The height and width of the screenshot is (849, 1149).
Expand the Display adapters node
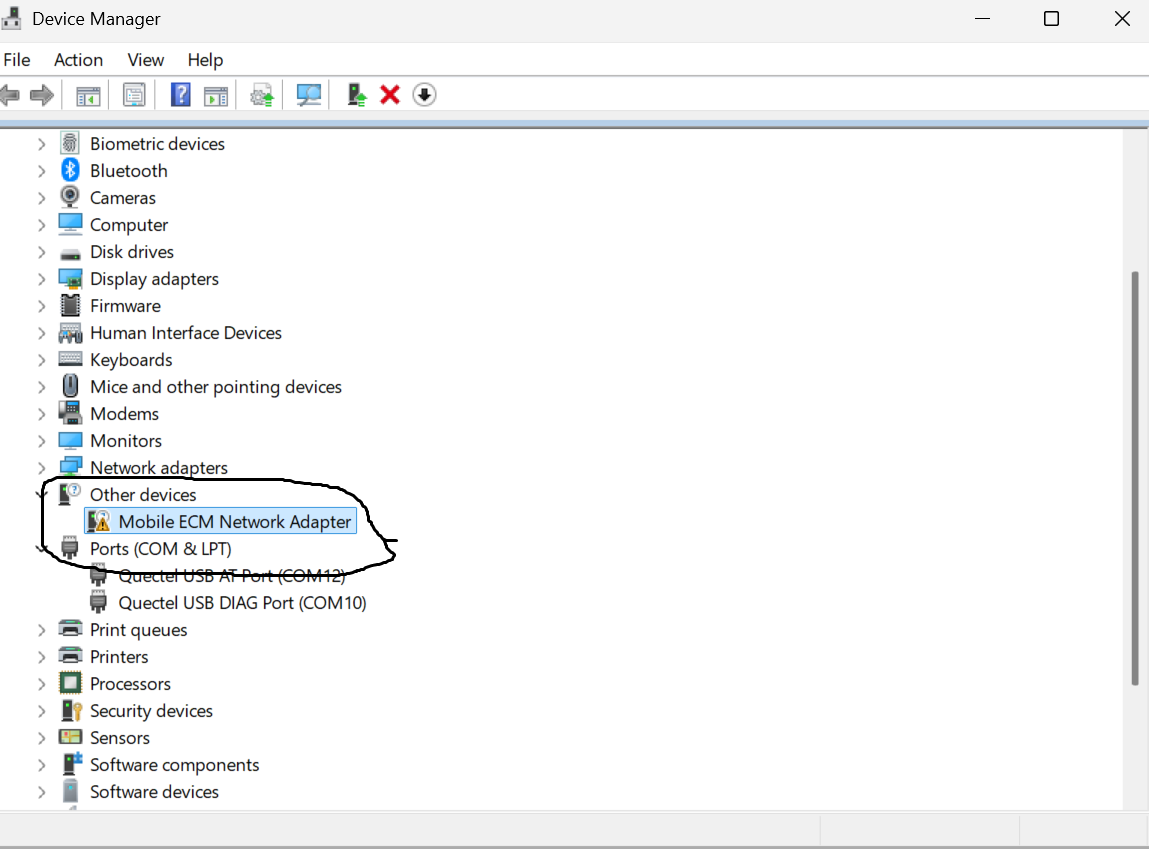click(x=41, y=279)
